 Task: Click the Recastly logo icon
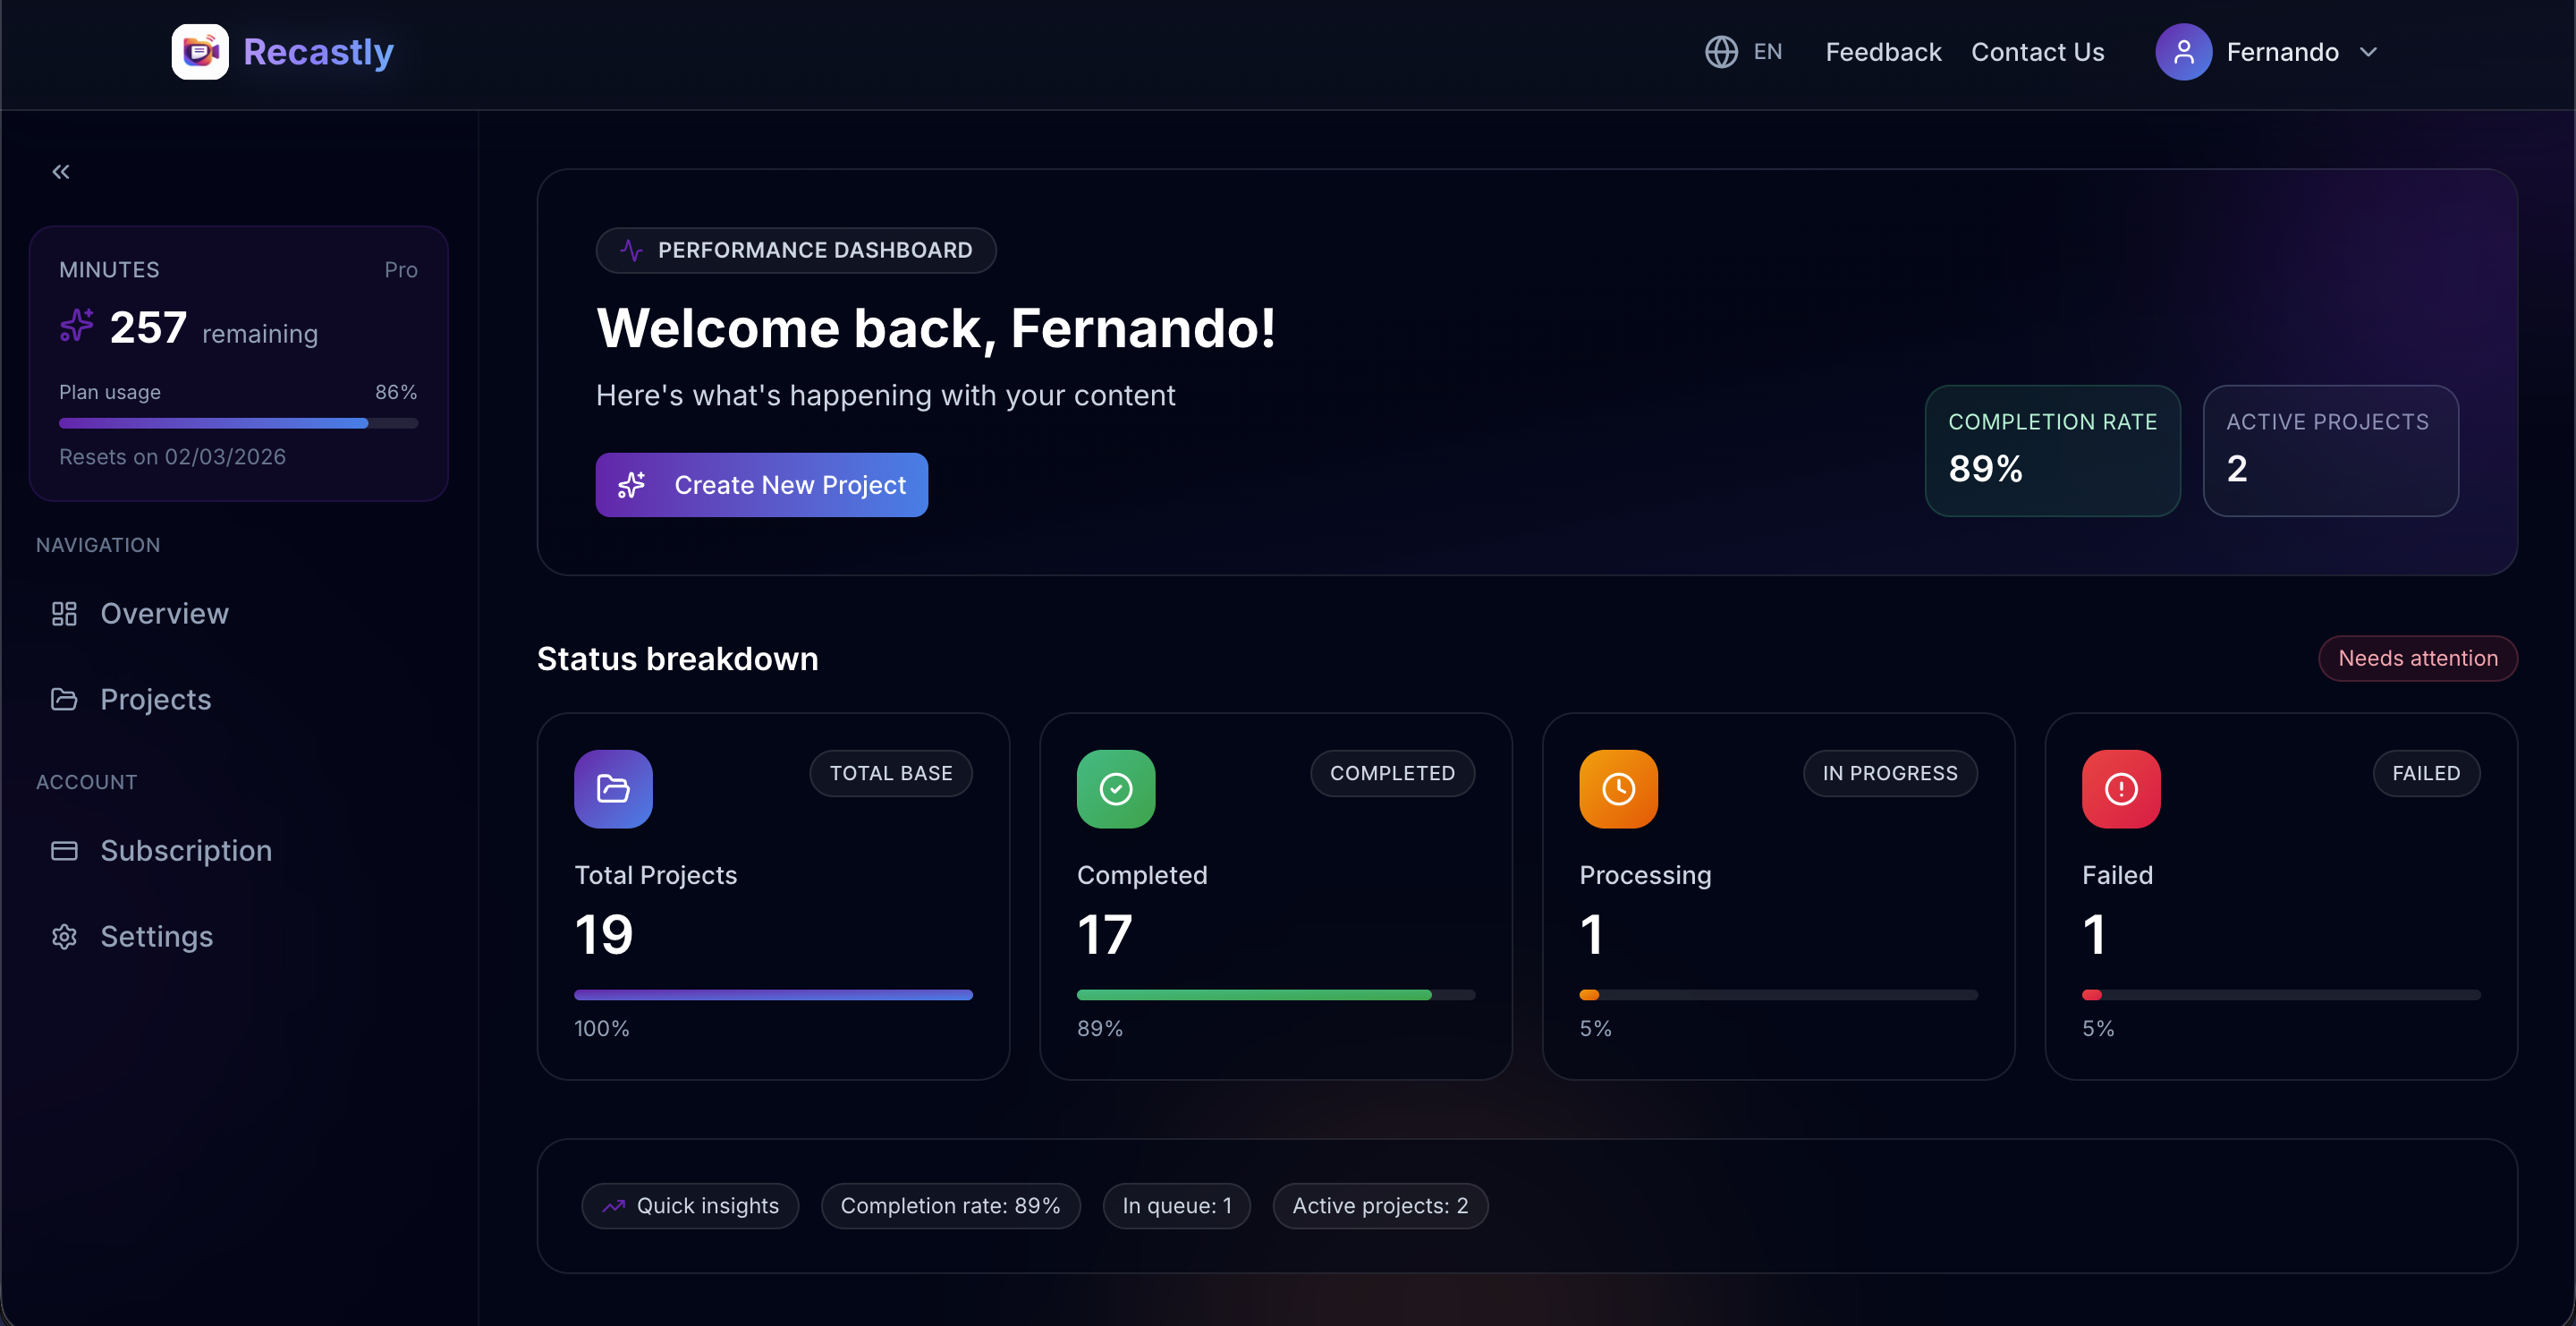pyautogui.click(x=200, y=52)
